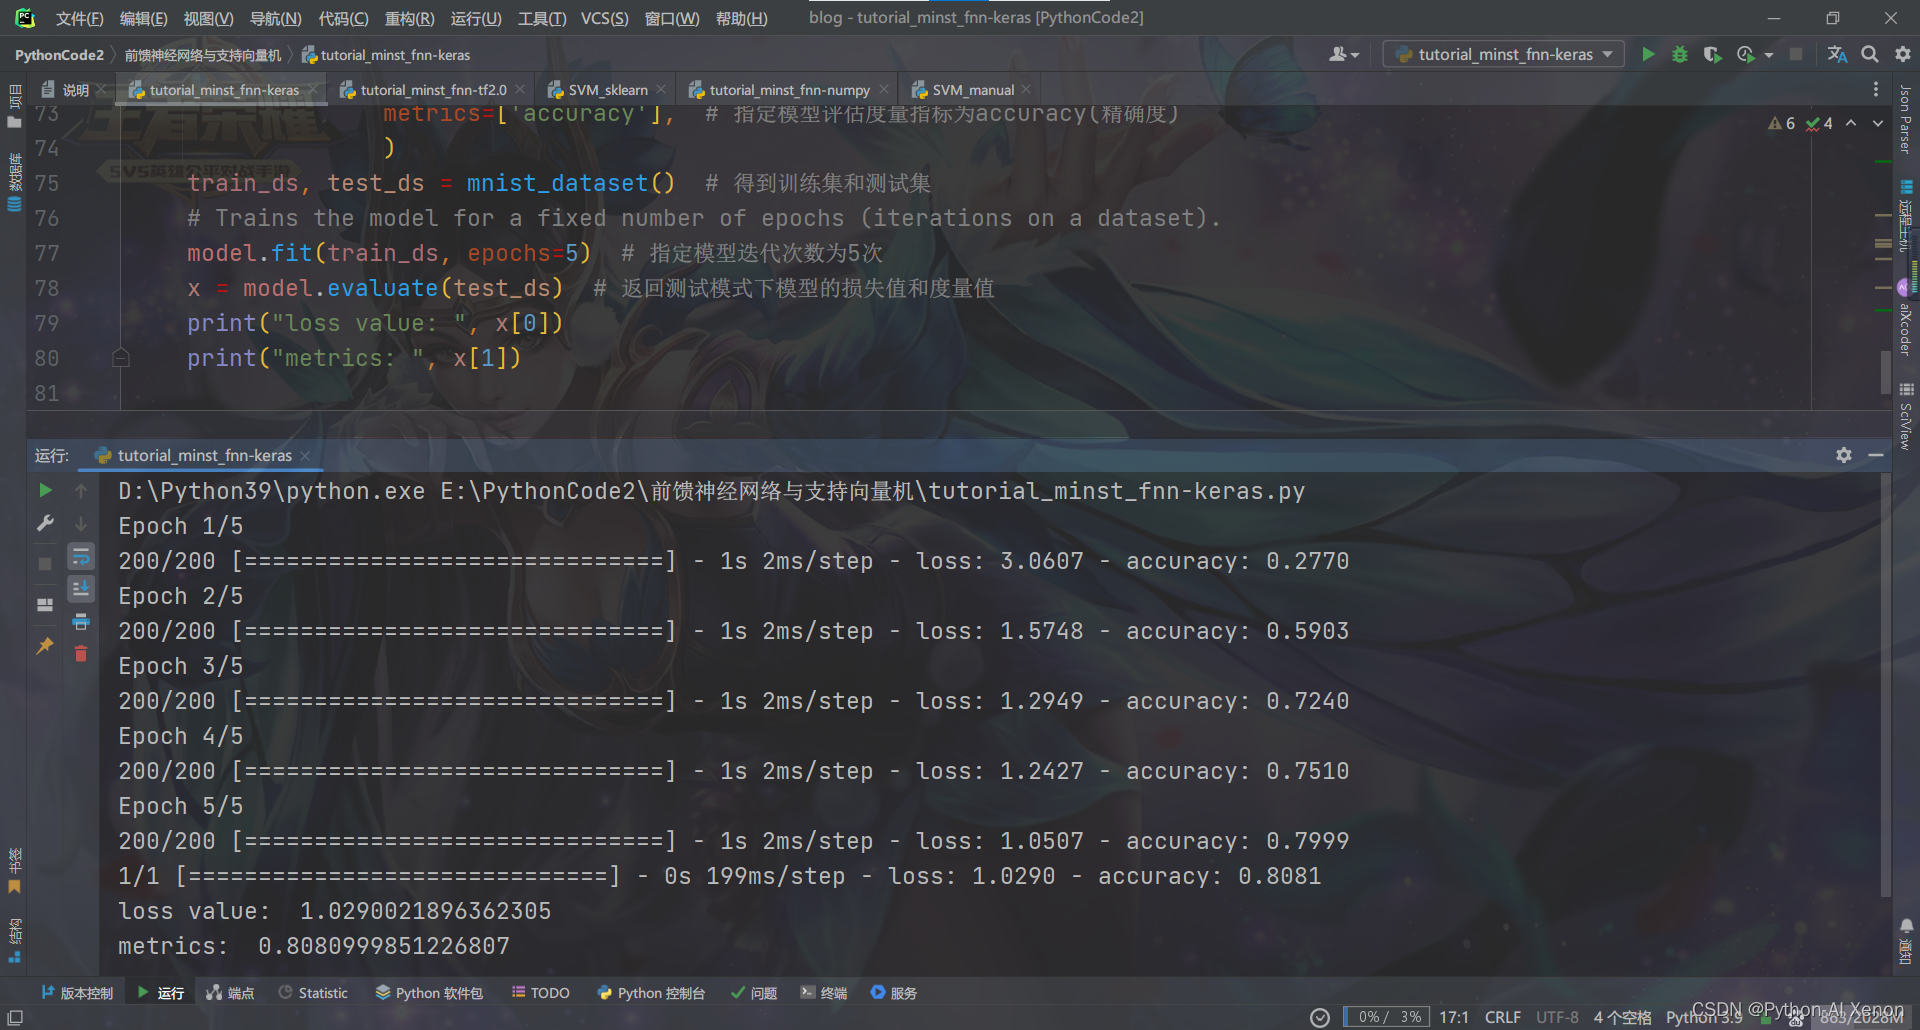Toggle scroll-to-end in the console
This screenshot has width=1920, height=1030.
81,588
